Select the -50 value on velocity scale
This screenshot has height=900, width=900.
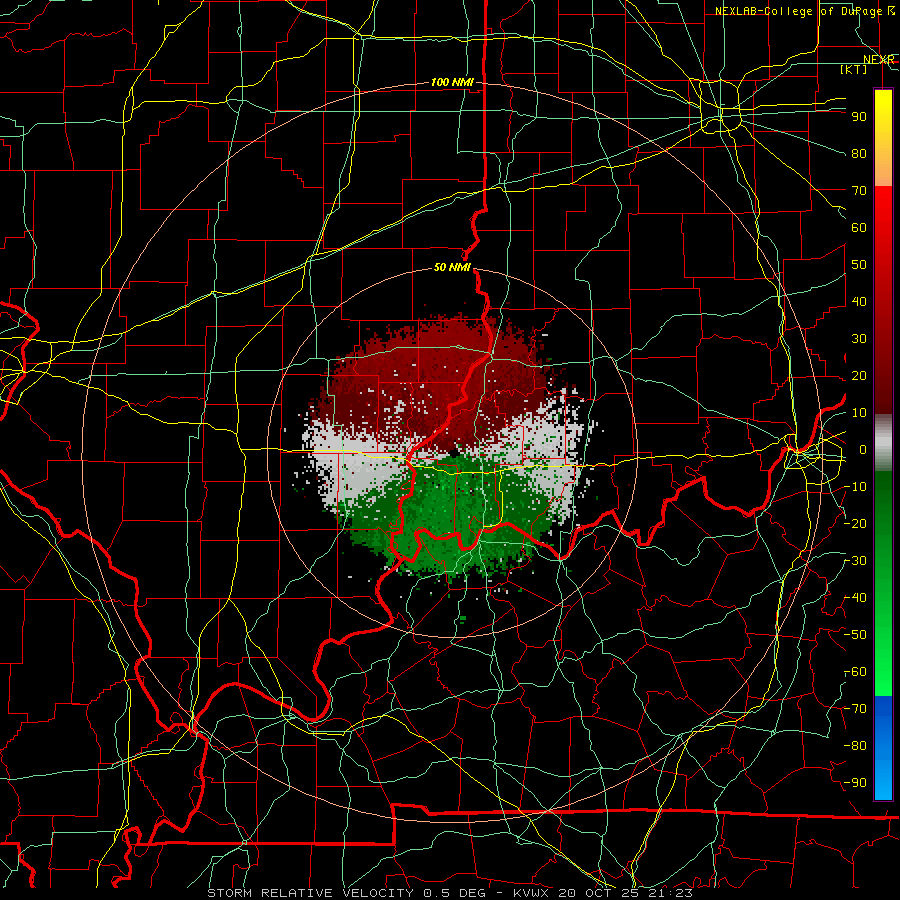pos(855,634)
